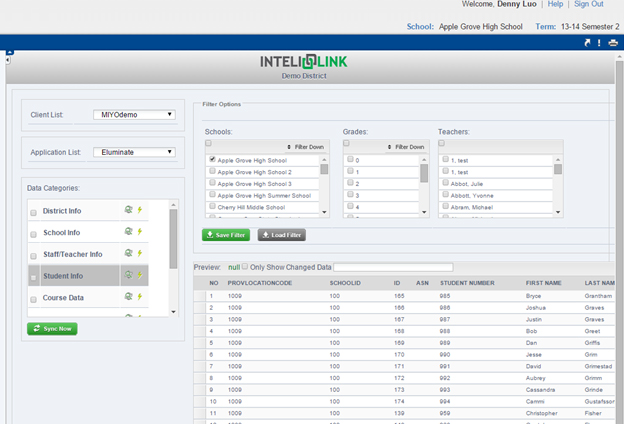
Task: Click Schools Filter Down control
Action: (306, 147)
